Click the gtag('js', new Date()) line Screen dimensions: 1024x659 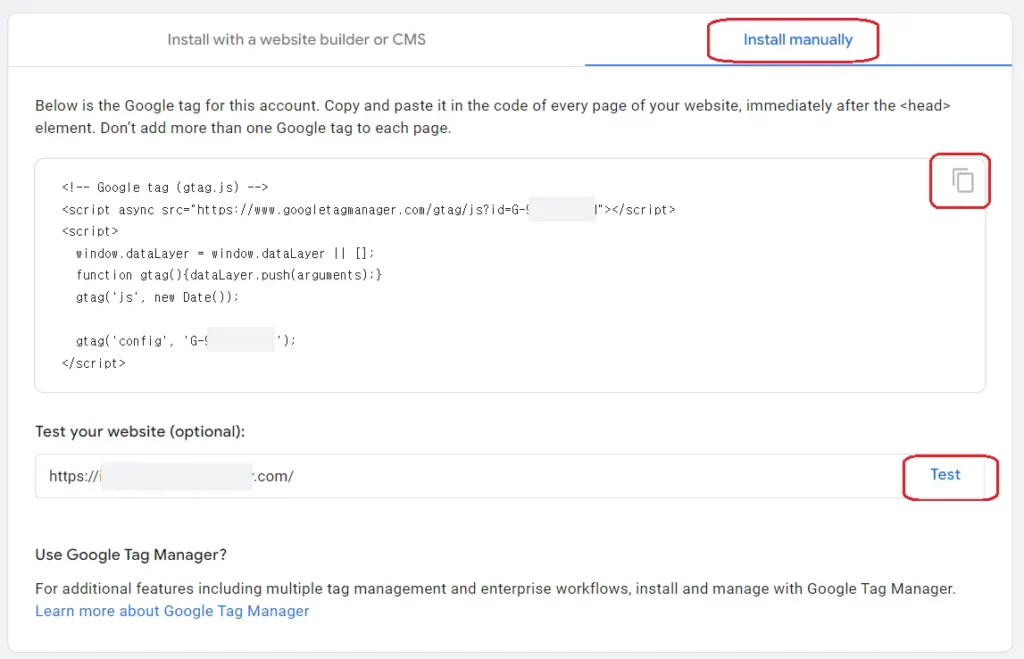pyautogui.click(x=157, y=297)
